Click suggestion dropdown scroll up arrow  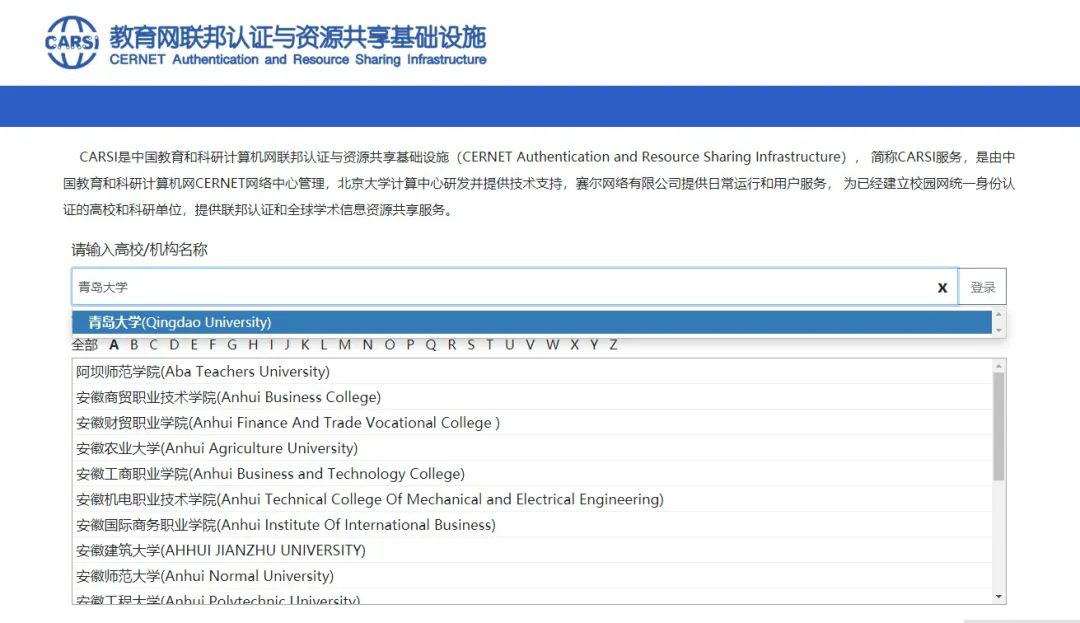(x=999, y=315)
